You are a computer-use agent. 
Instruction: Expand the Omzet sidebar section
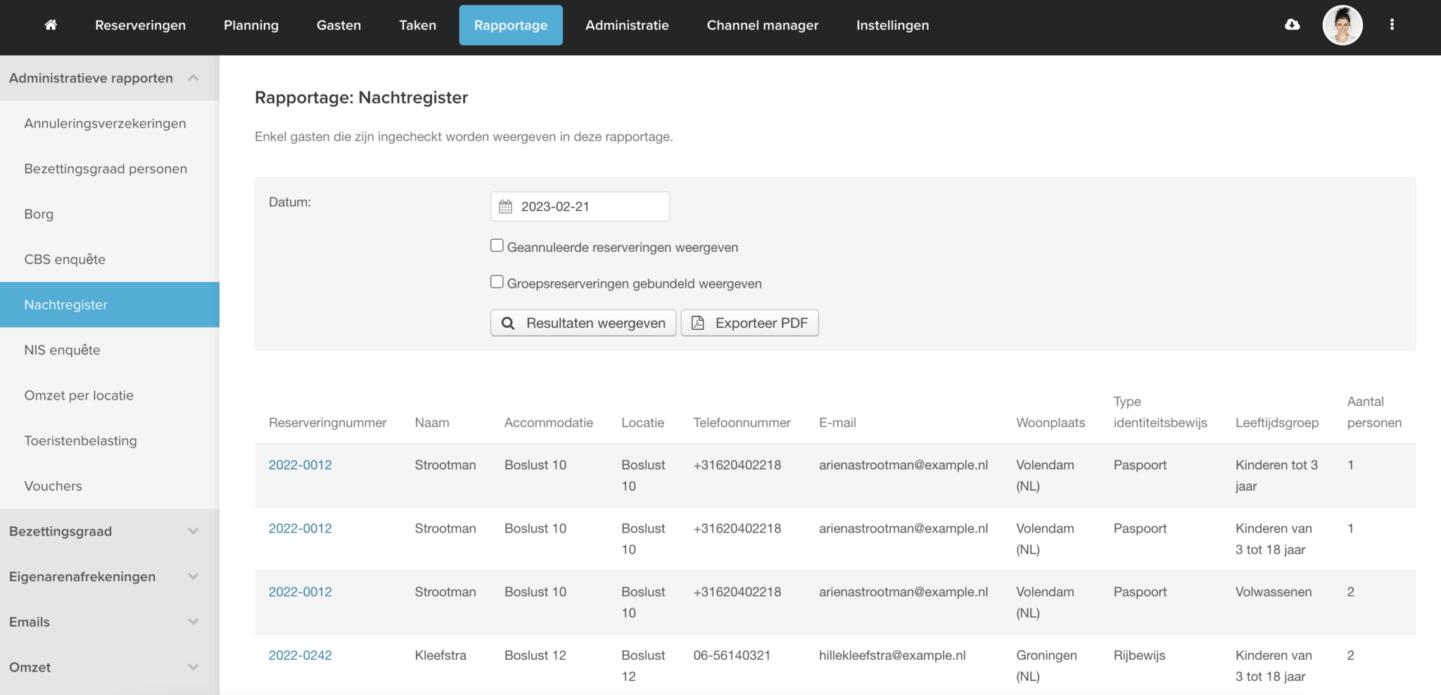pyautogui.click(x=193, y=667)
